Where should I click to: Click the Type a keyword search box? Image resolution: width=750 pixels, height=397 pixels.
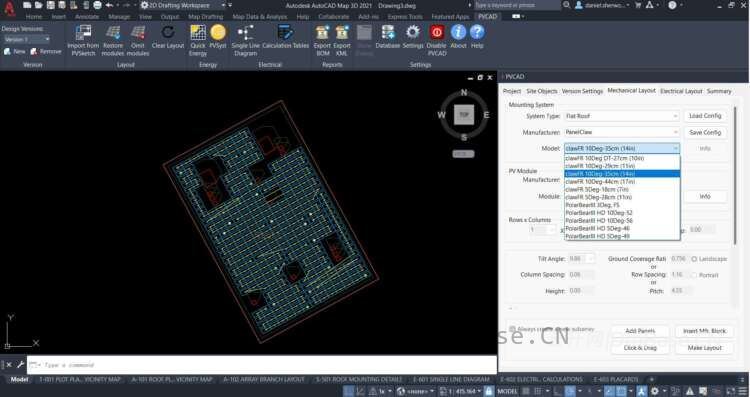click(x=517, y=5)
